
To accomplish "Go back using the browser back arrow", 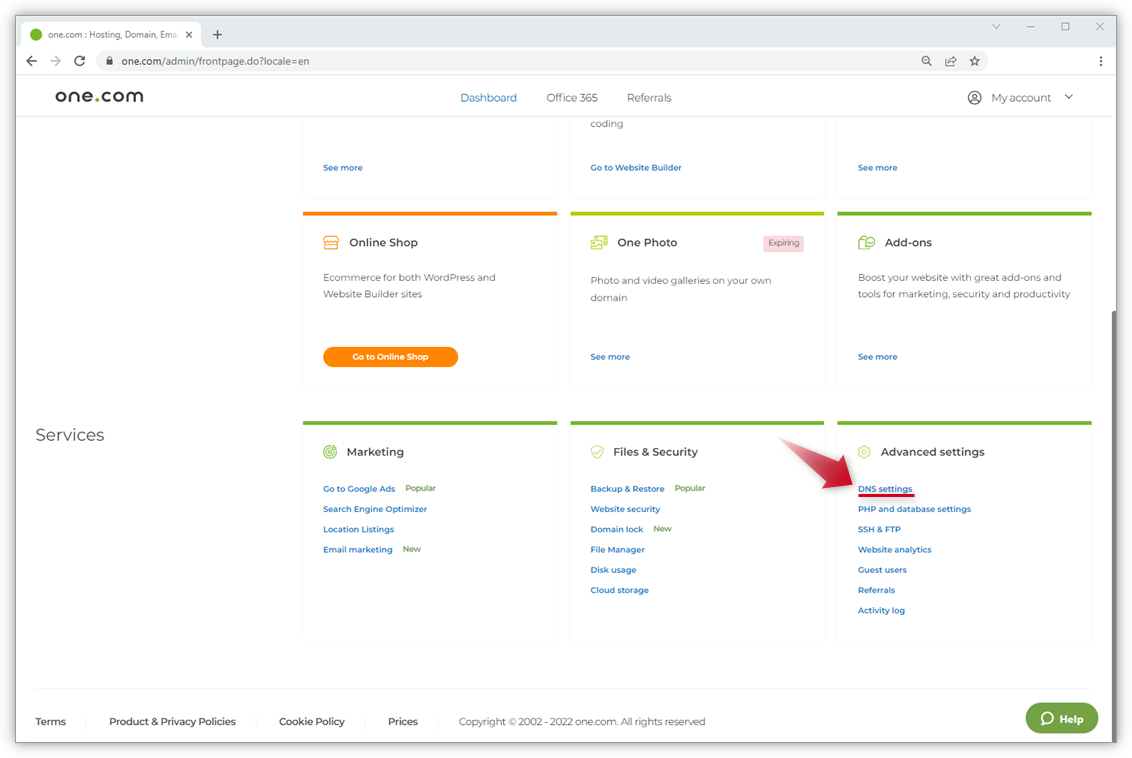I will click(32, 61).
